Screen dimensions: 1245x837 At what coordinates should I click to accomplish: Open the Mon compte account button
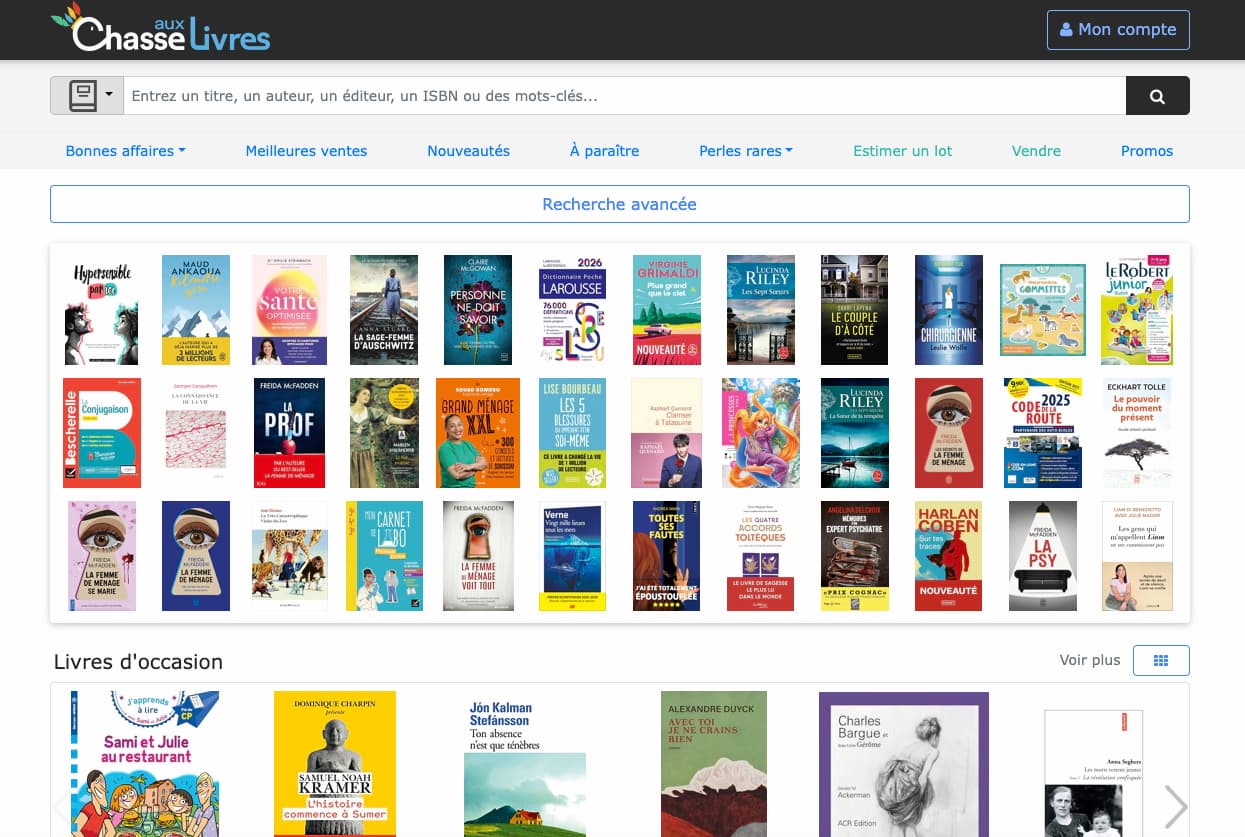(1118, 30)
